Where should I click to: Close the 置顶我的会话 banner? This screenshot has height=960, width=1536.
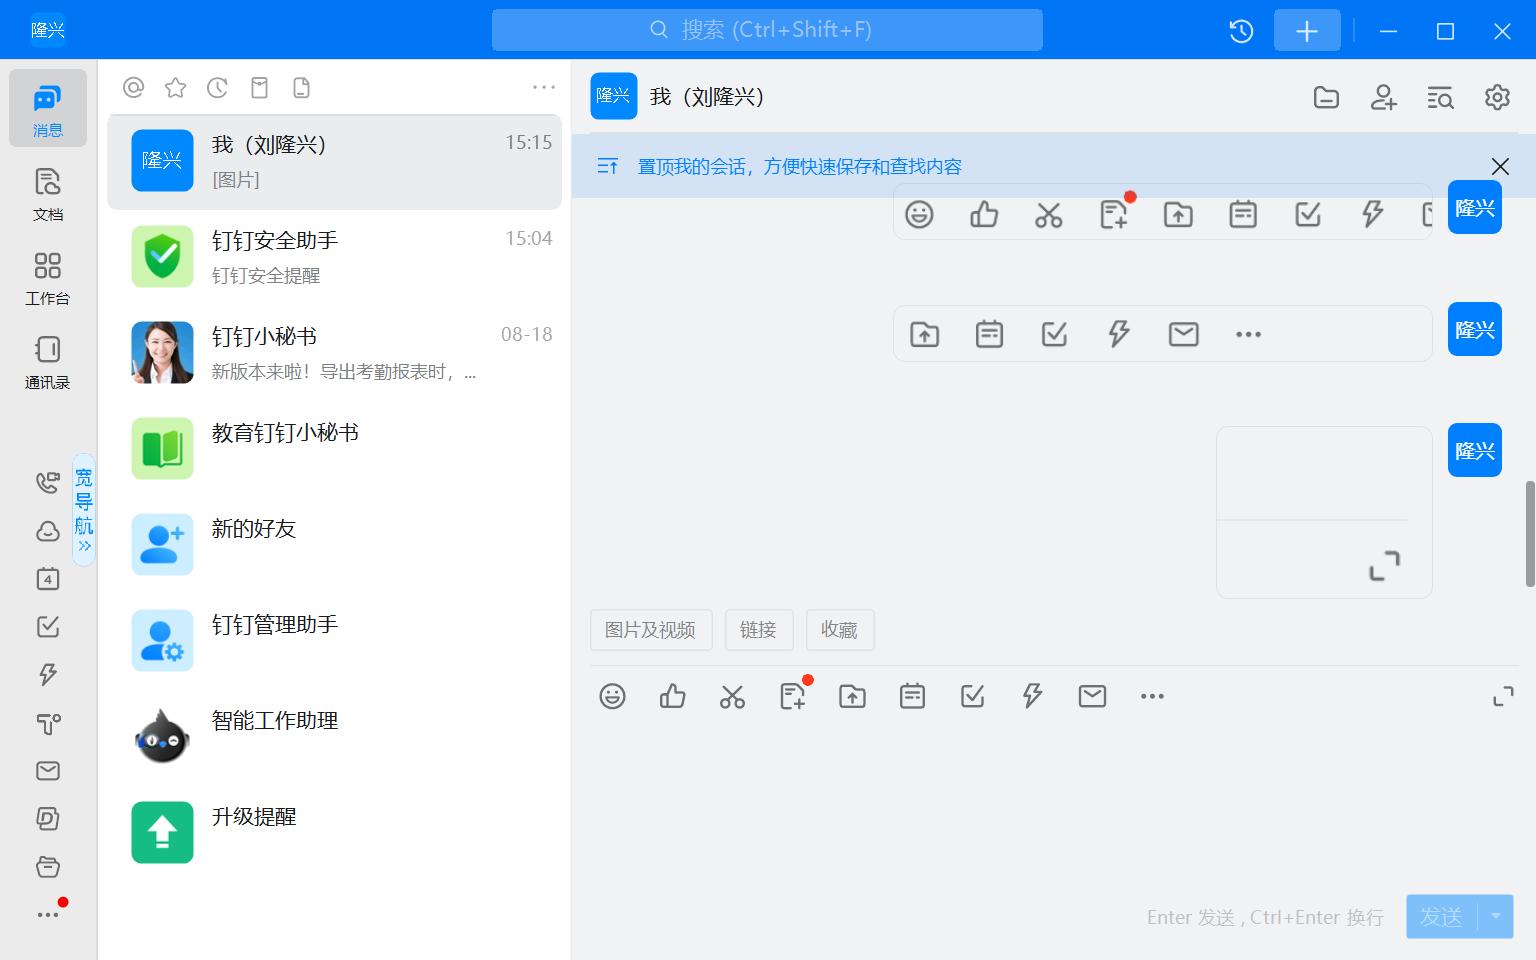coord(1500,166)
